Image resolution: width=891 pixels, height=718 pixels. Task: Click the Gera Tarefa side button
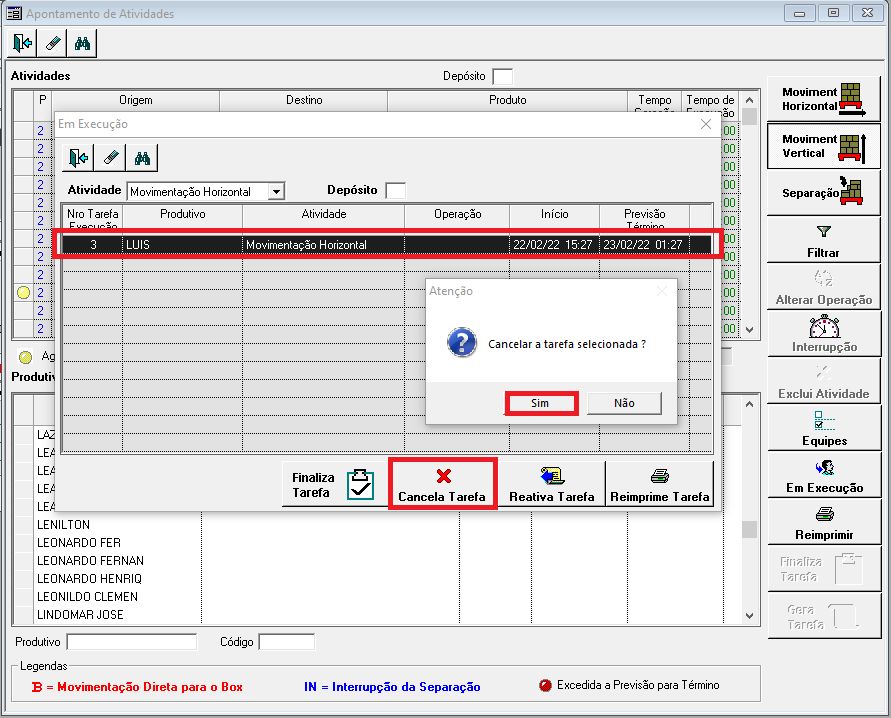(823, 616)
